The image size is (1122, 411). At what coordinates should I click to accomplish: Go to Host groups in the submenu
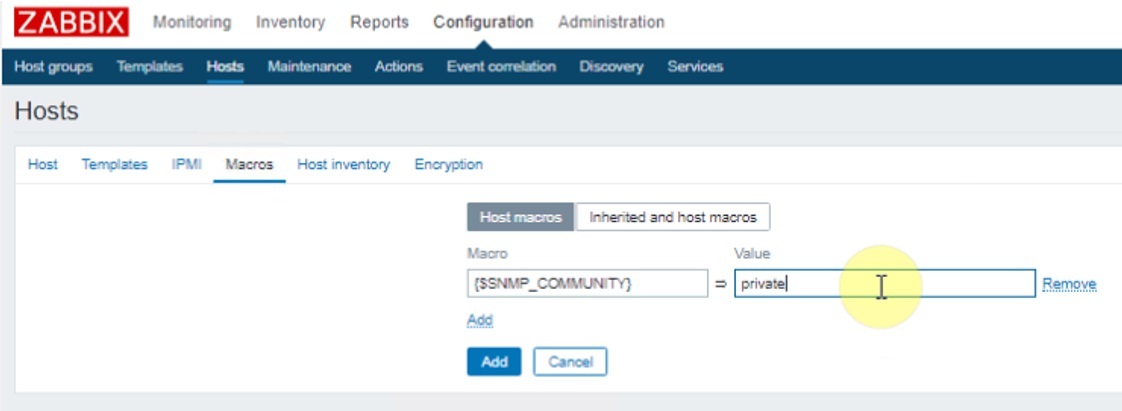[x=54, y=67]
